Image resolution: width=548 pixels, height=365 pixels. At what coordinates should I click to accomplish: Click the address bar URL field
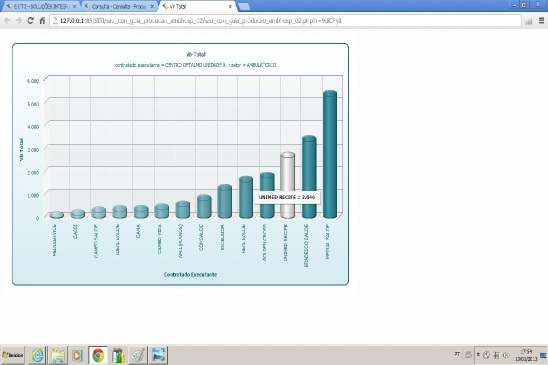(286, 21)
